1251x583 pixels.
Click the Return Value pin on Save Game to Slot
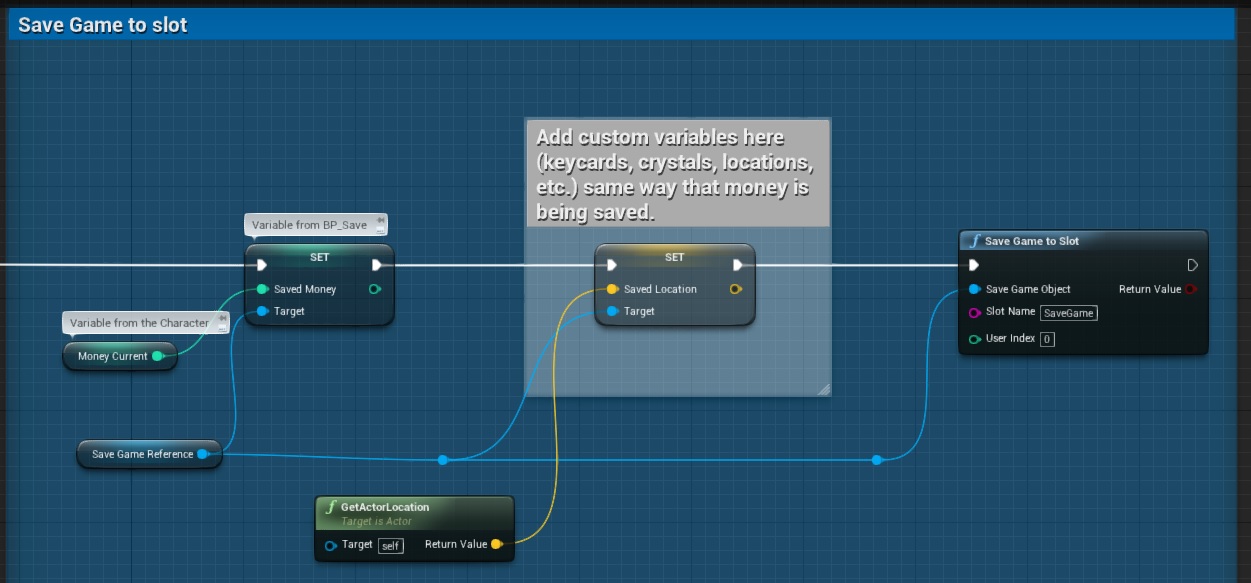[1190, 289]
